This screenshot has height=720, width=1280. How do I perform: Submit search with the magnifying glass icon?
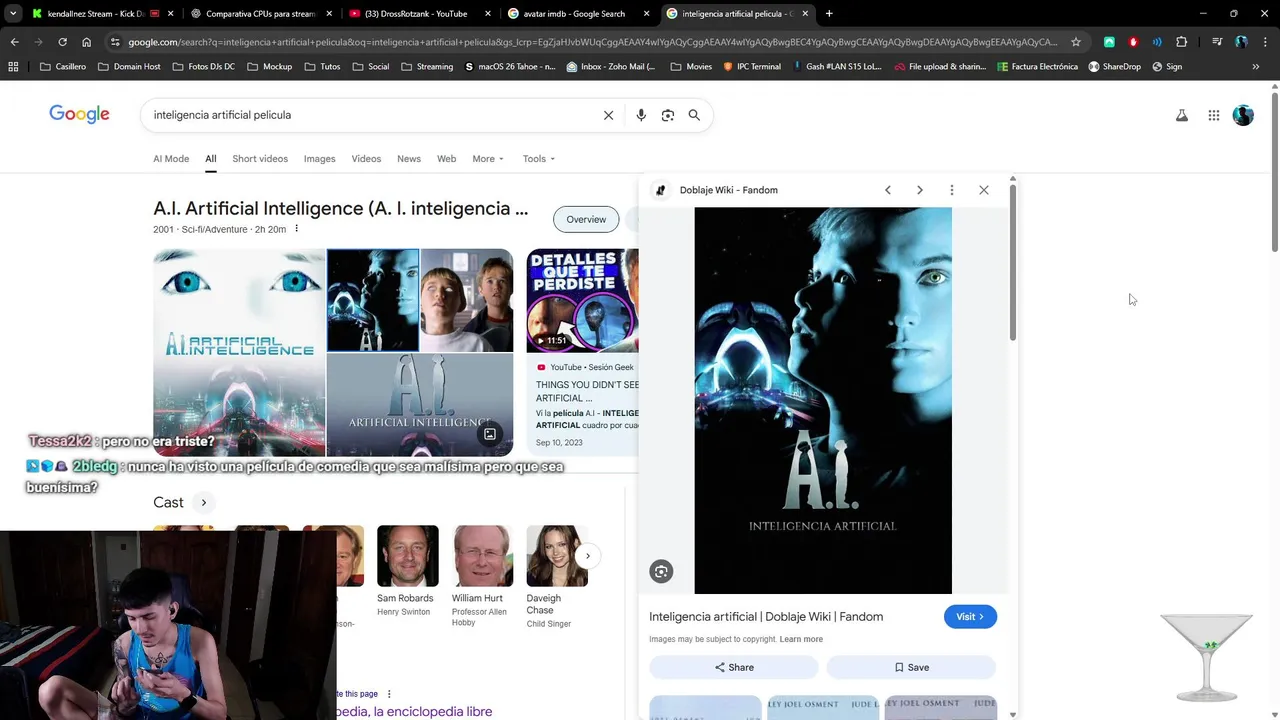tap(694, 115)
